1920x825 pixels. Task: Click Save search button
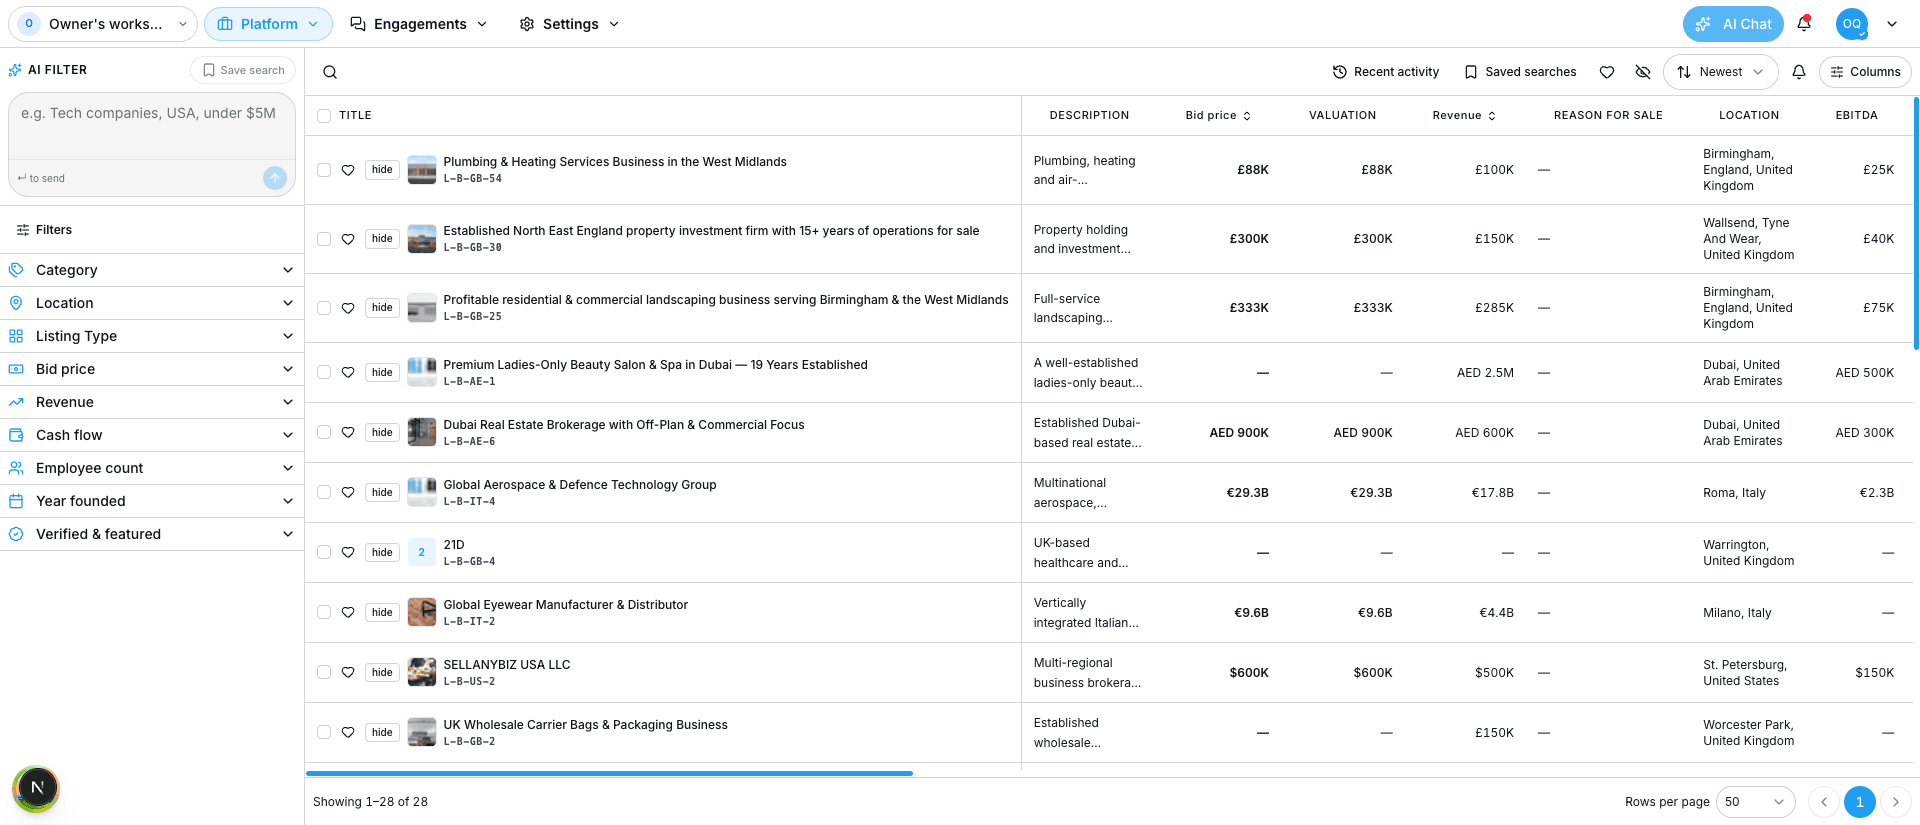[243, 70]
